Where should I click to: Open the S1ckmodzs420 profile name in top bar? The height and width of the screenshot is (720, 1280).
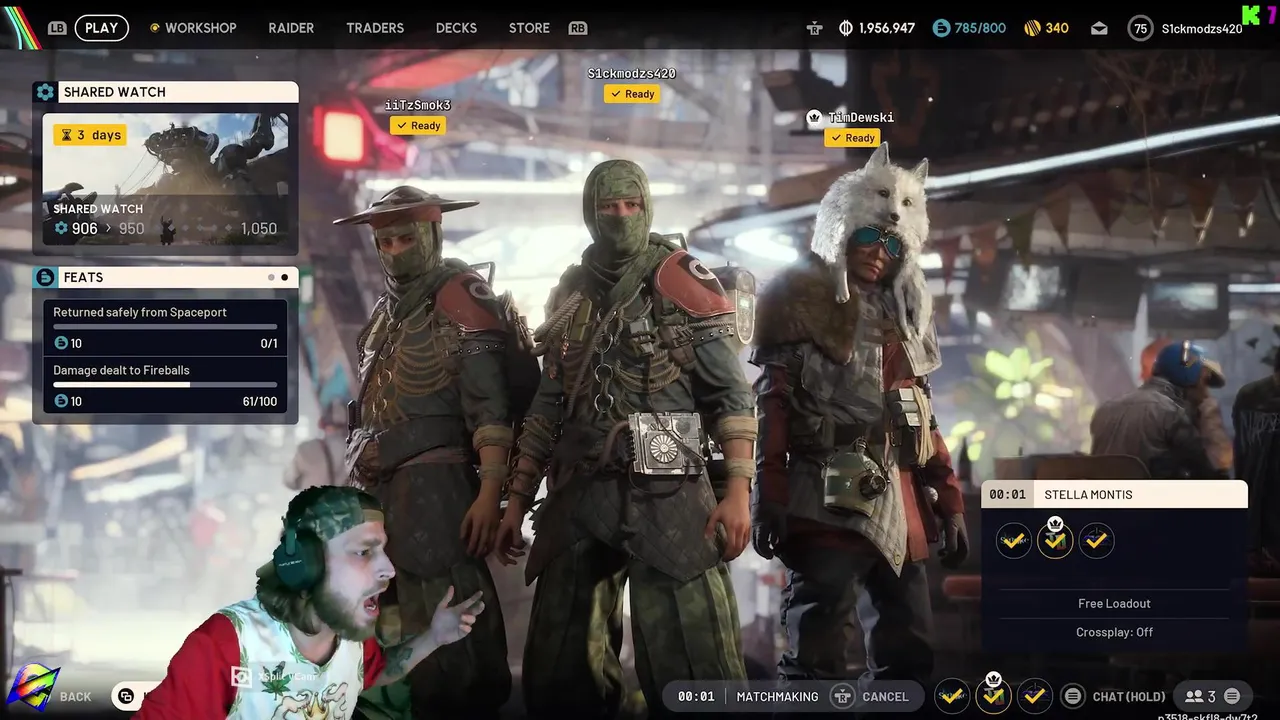tap(1202, 29)
